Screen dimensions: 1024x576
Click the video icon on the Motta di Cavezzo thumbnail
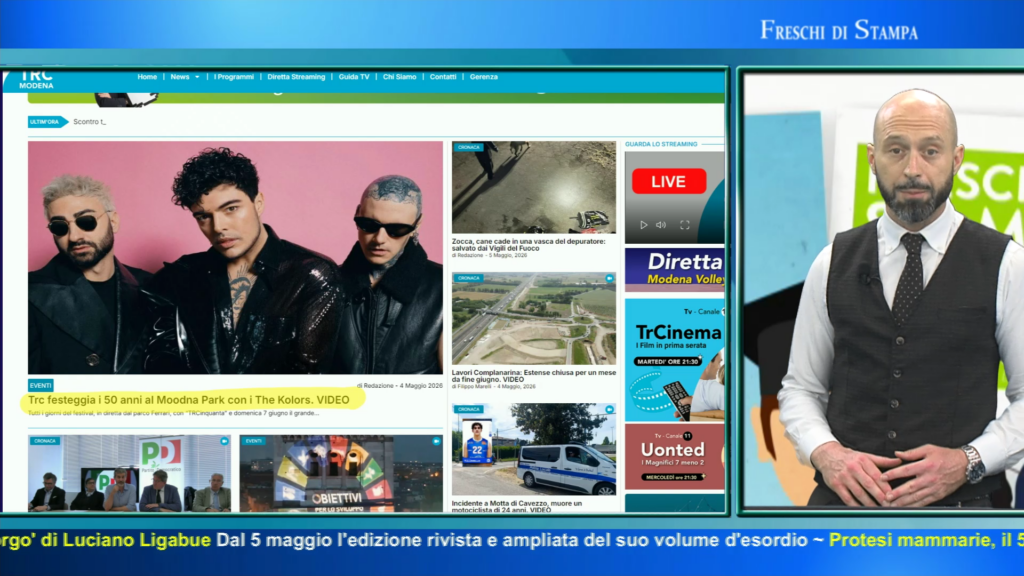coord(609,409)
